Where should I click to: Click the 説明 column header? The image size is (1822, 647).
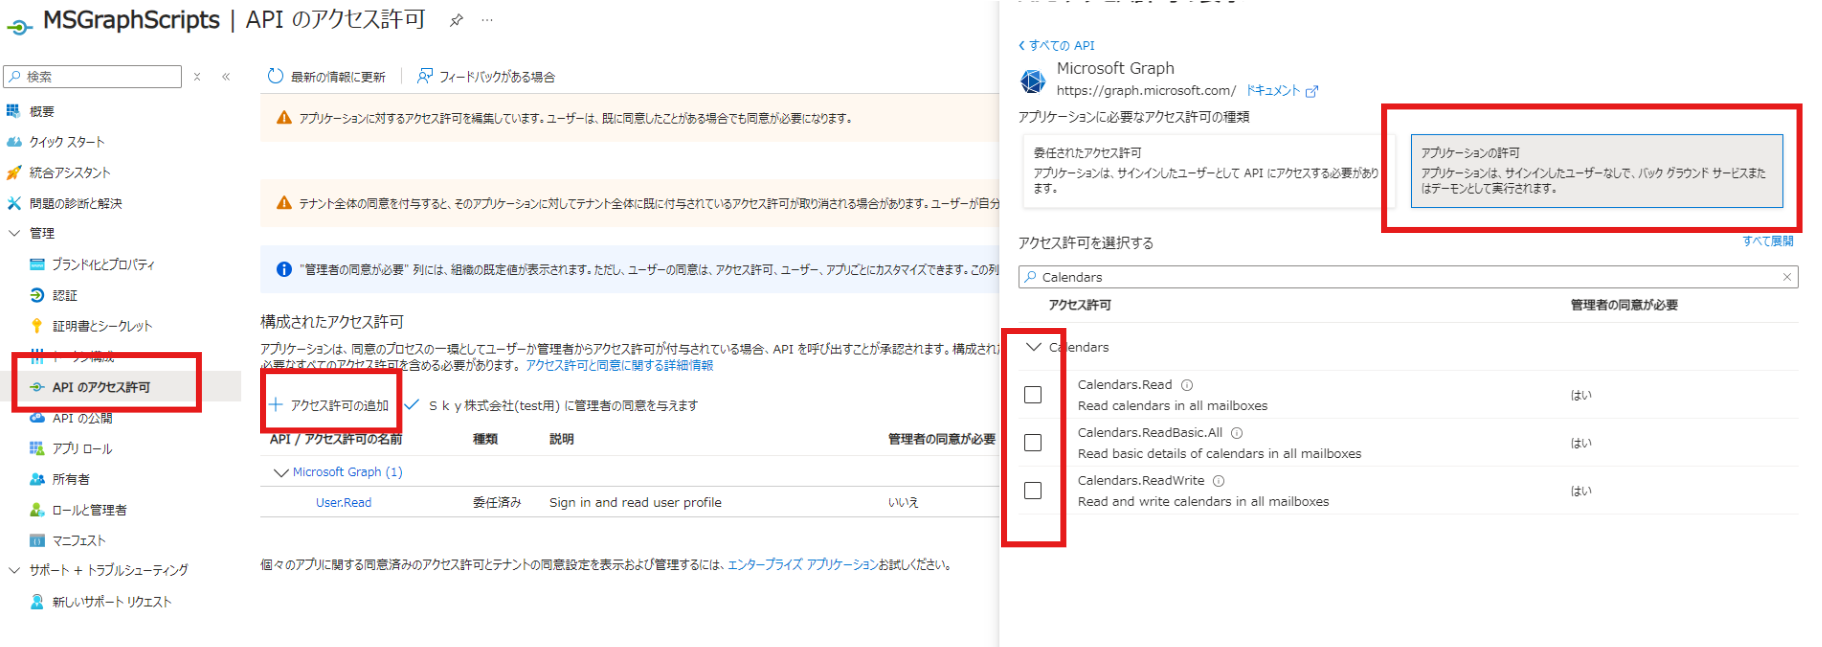point(562,439)
